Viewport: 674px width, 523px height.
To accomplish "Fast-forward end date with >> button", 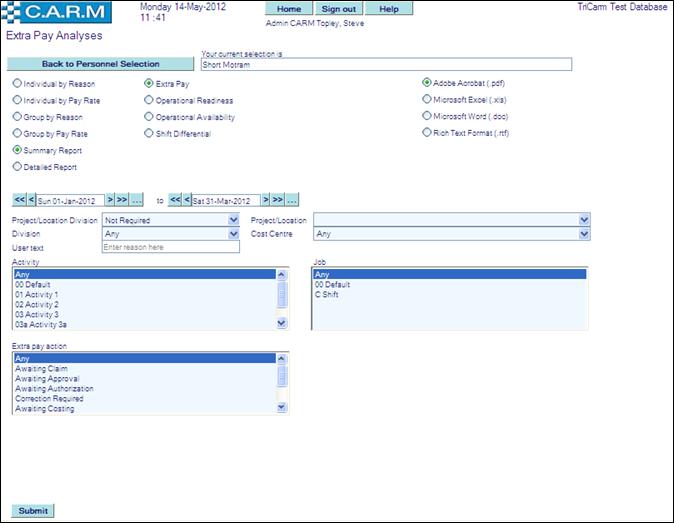I will click(279, 200).
